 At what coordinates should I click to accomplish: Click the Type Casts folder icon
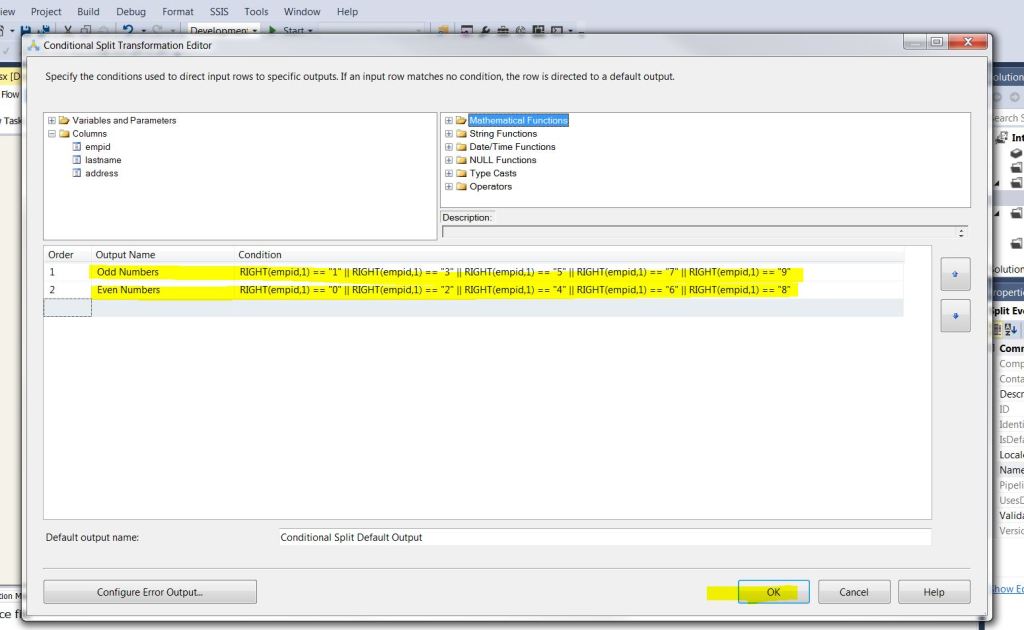tap(461, 173)
